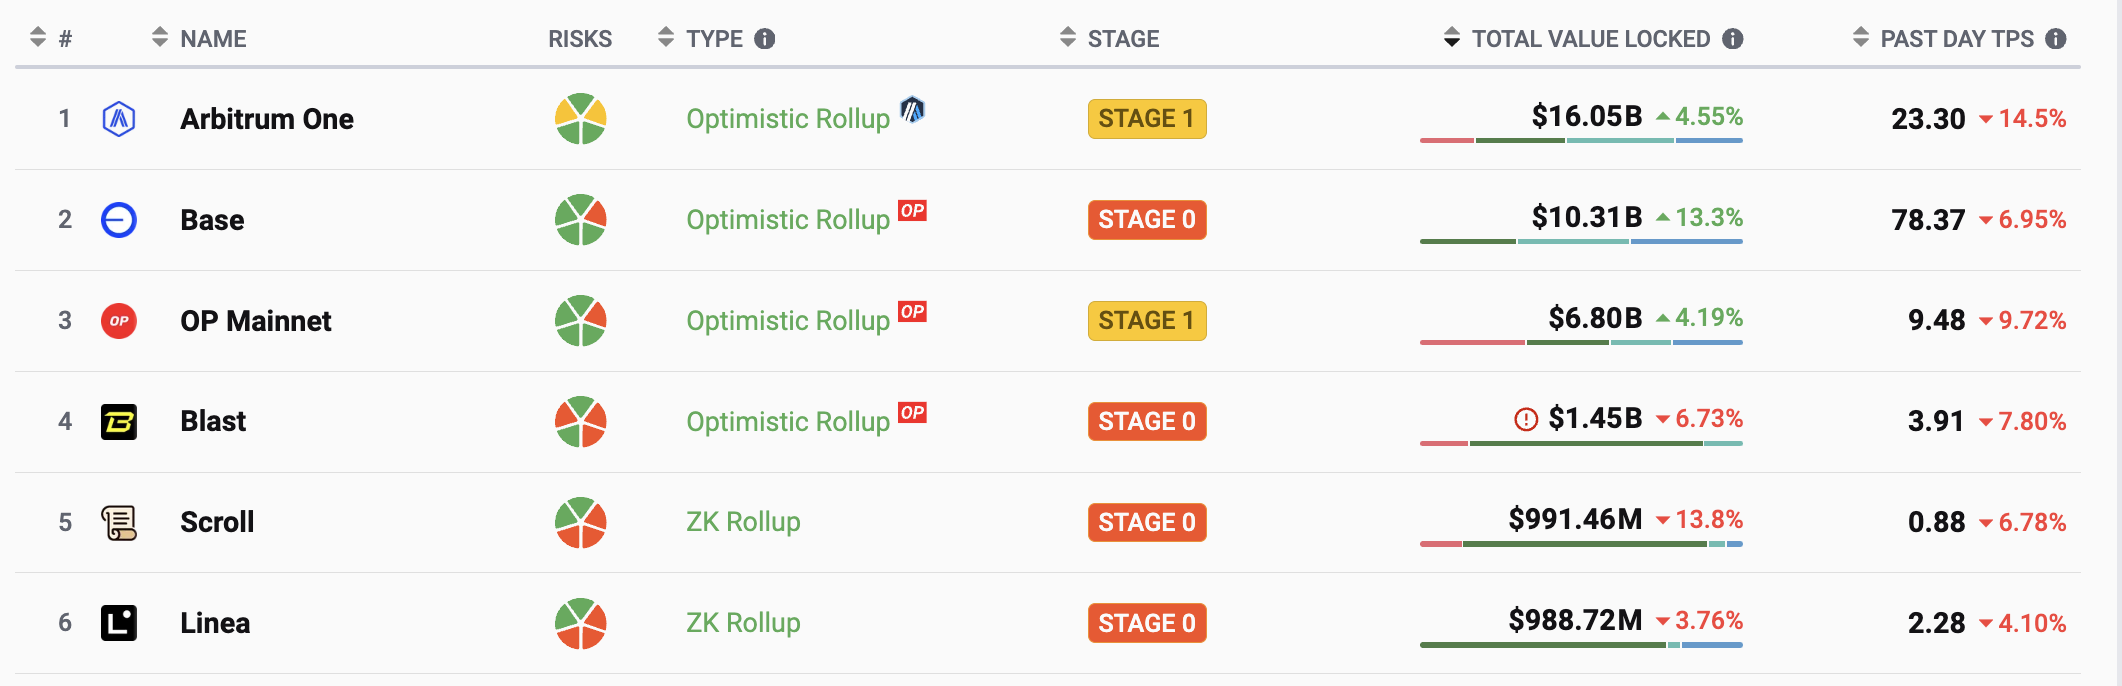Open the OP Mainnet project link
The height and width of the screenshot is (686, 2122).
pyautogui.click(x=255, y=321)
